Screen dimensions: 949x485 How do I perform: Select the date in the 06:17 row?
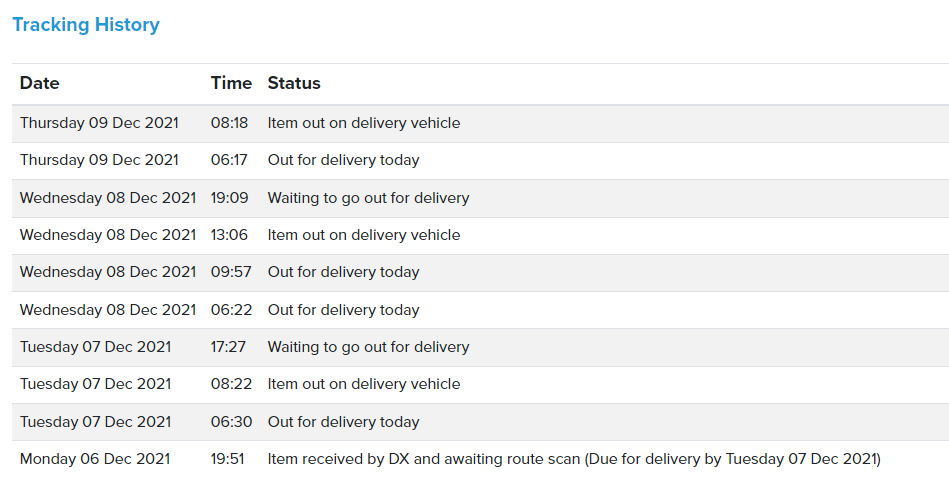(99, 160)
